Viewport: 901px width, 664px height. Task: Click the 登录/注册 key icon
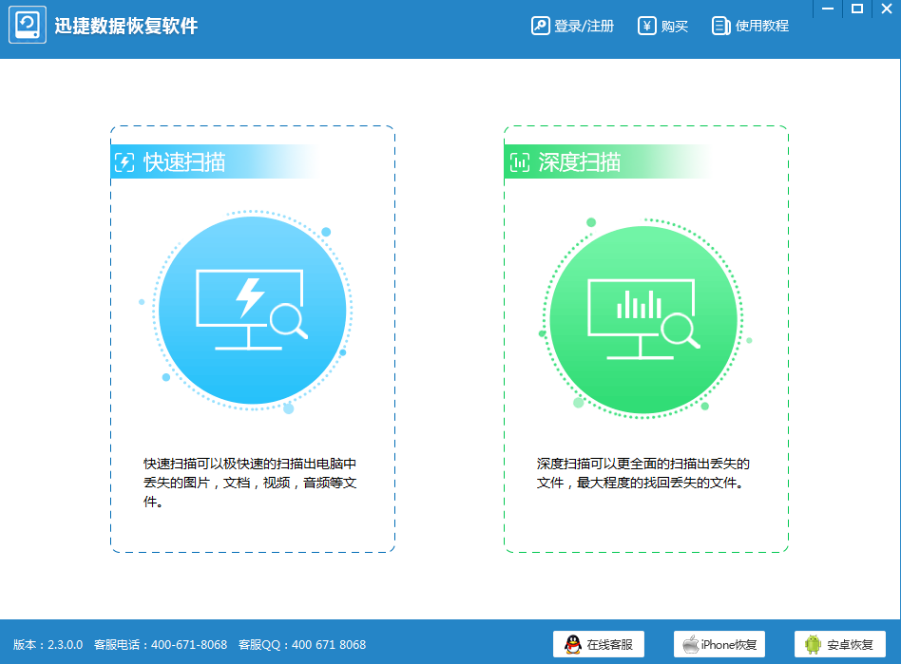click(540, 26)
